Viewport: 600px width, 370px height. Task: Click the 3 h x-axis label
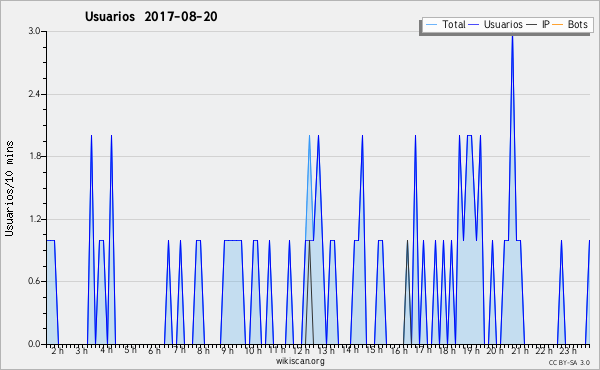(82, 350)
